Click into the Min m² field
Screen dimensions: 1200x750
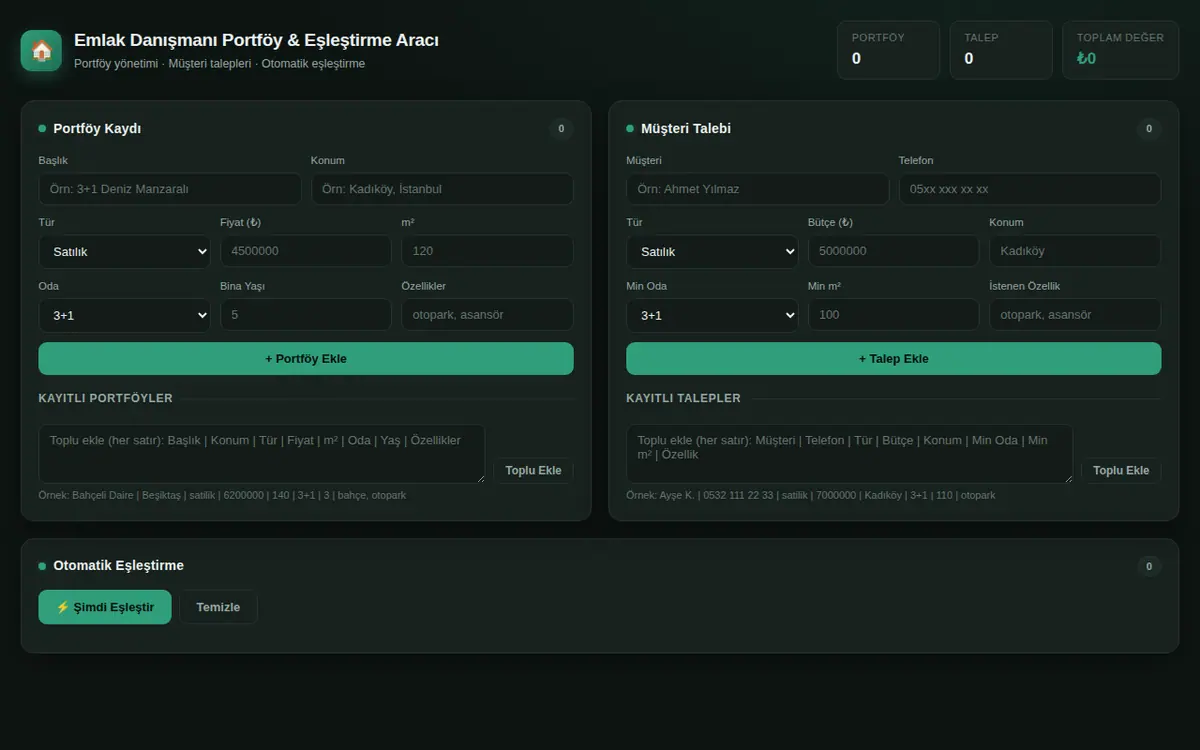click(x=894, y=315)
